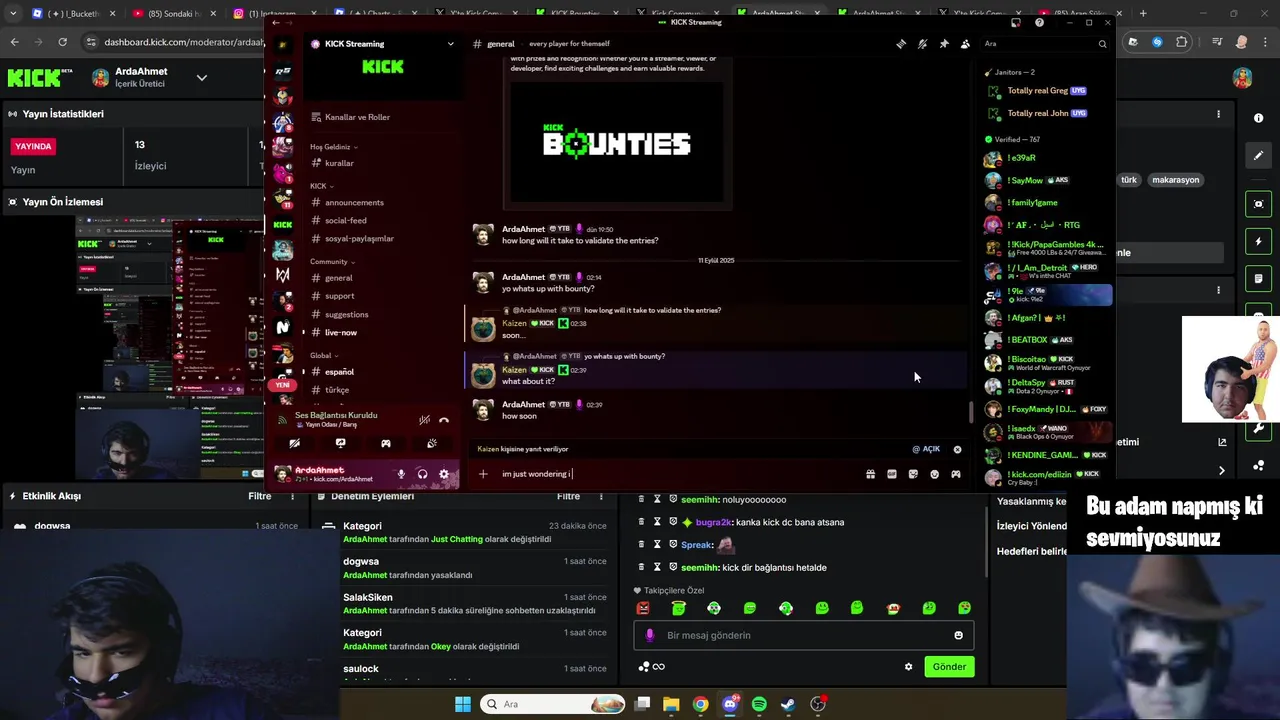The height and width of the screenshot is (720, 1280).
Task: Click the türk tag on the dashboard
Action: (1129, 180)
